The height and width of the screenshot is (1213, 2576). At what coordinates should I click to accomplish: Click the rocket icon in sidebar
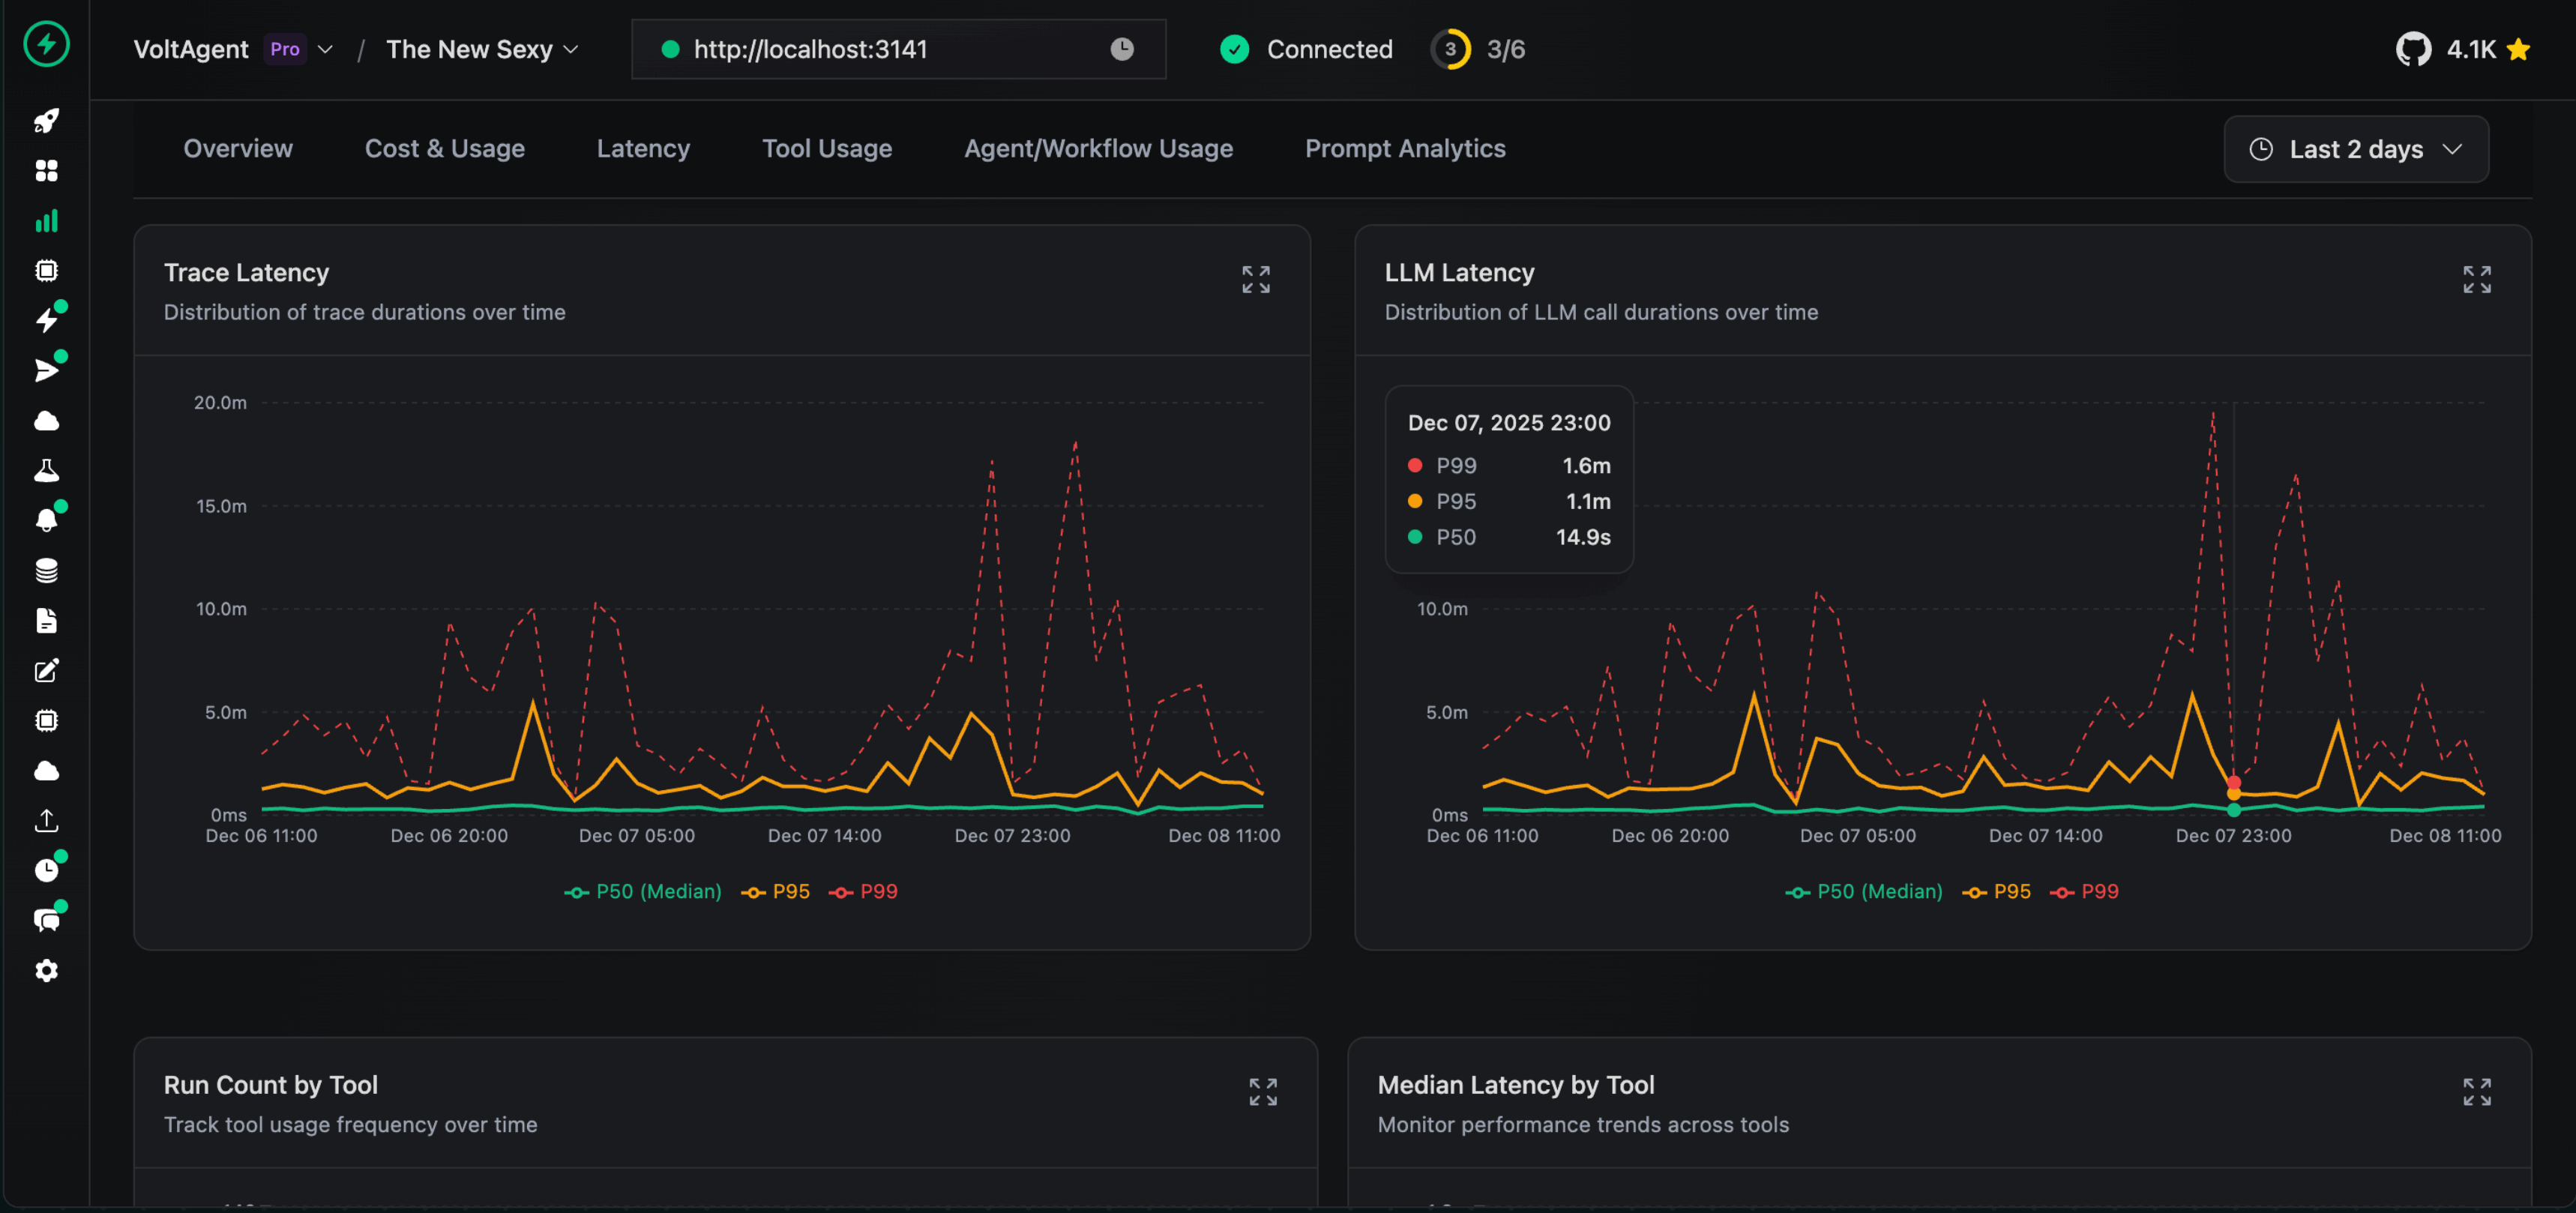click(x=46, y=121)
